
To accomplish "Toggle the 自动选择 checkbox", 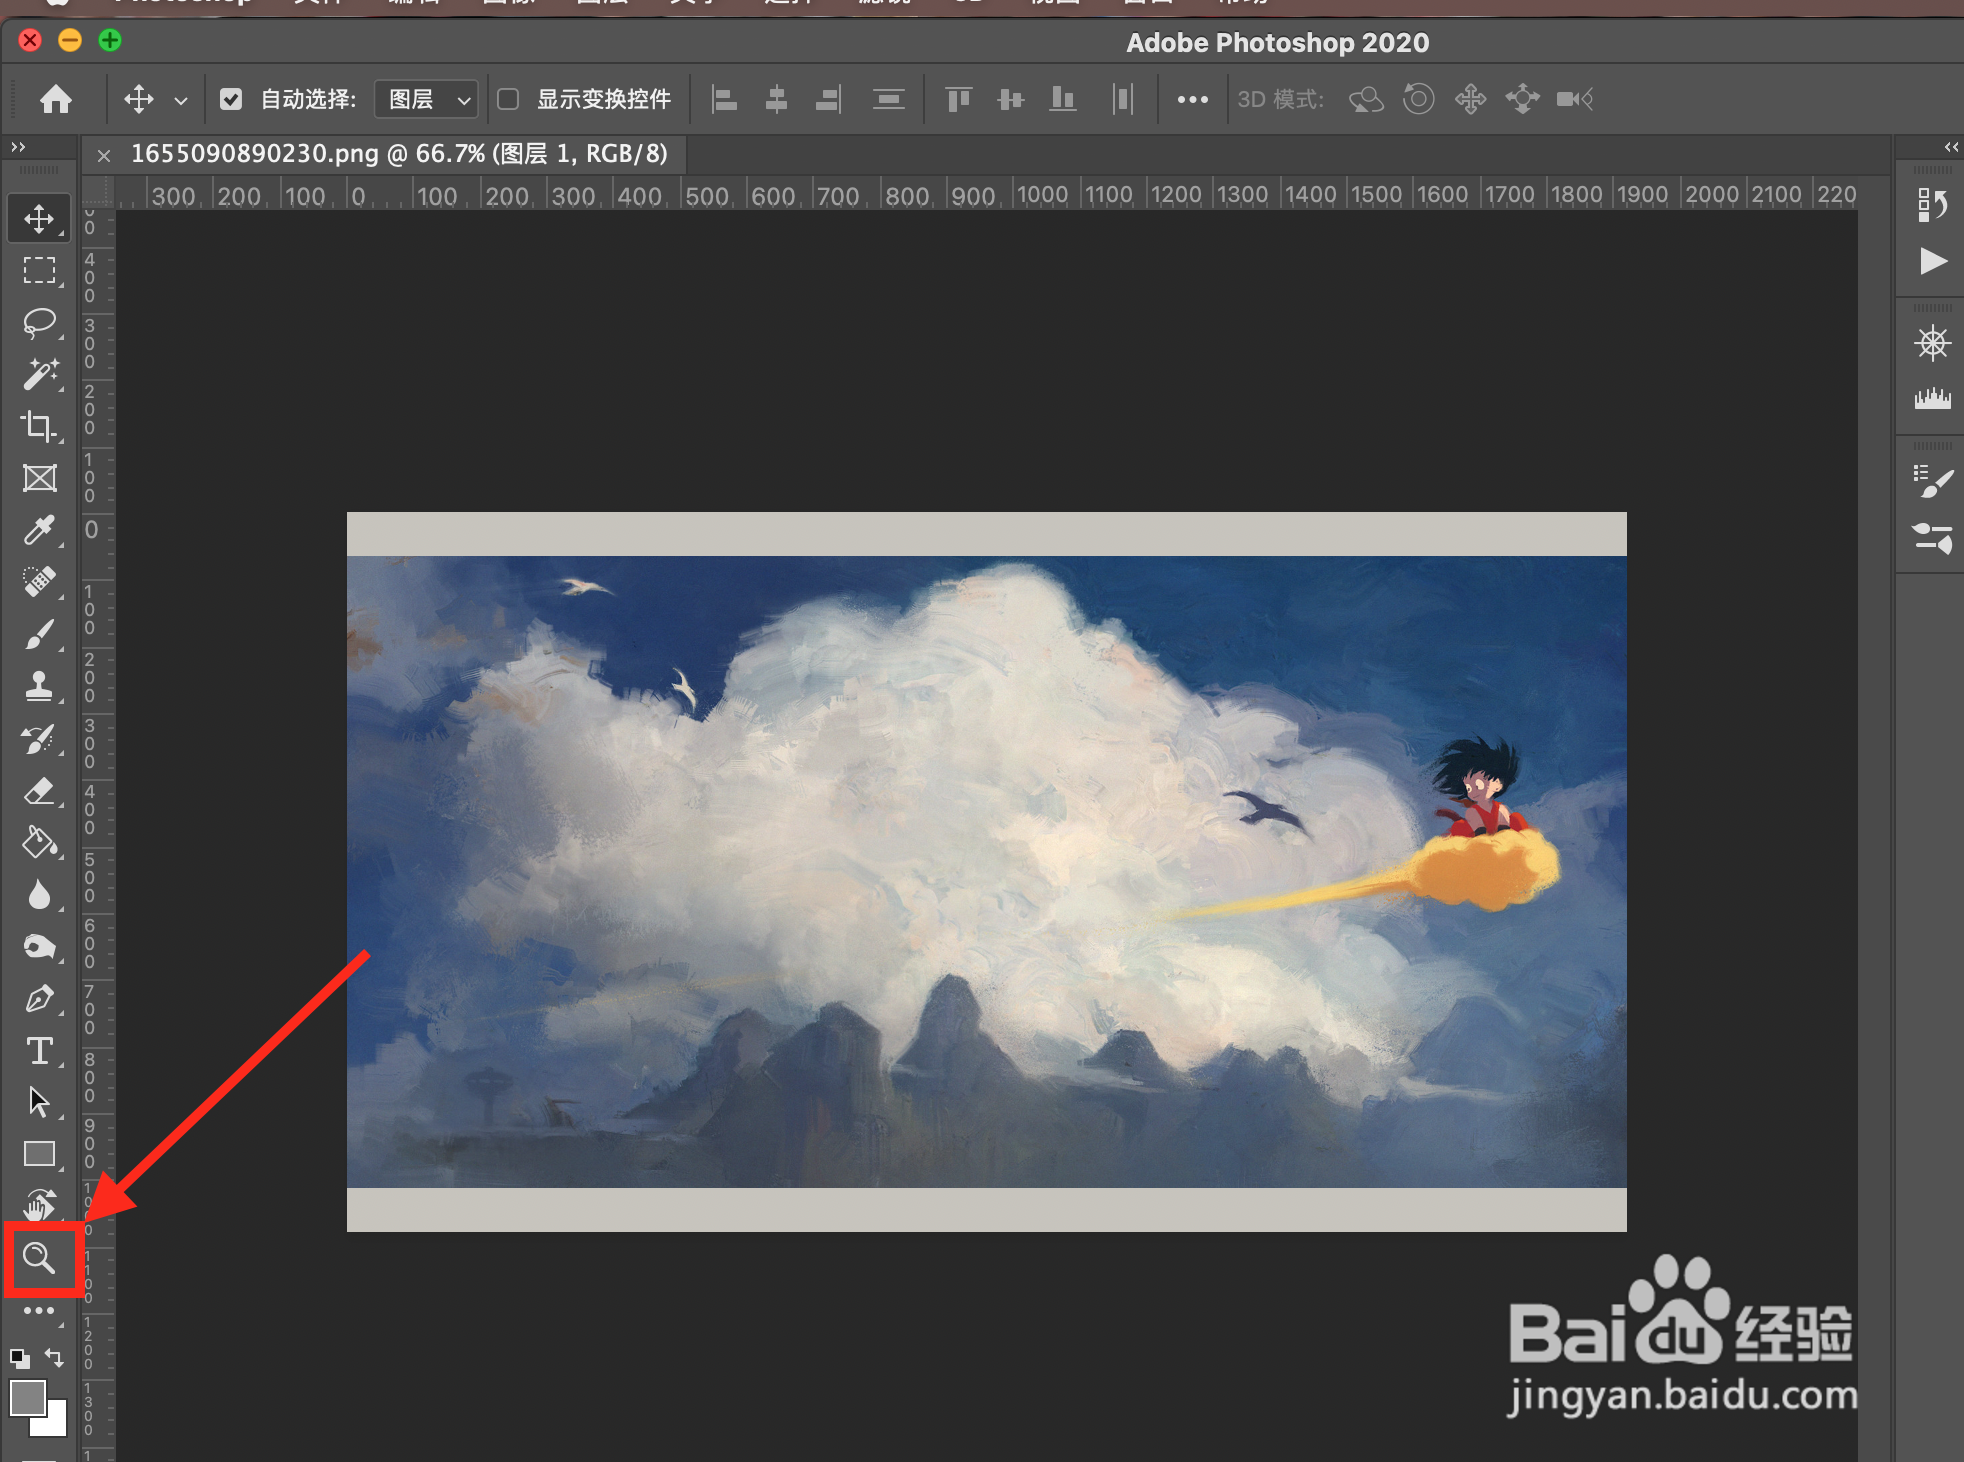I will [231, 99].
